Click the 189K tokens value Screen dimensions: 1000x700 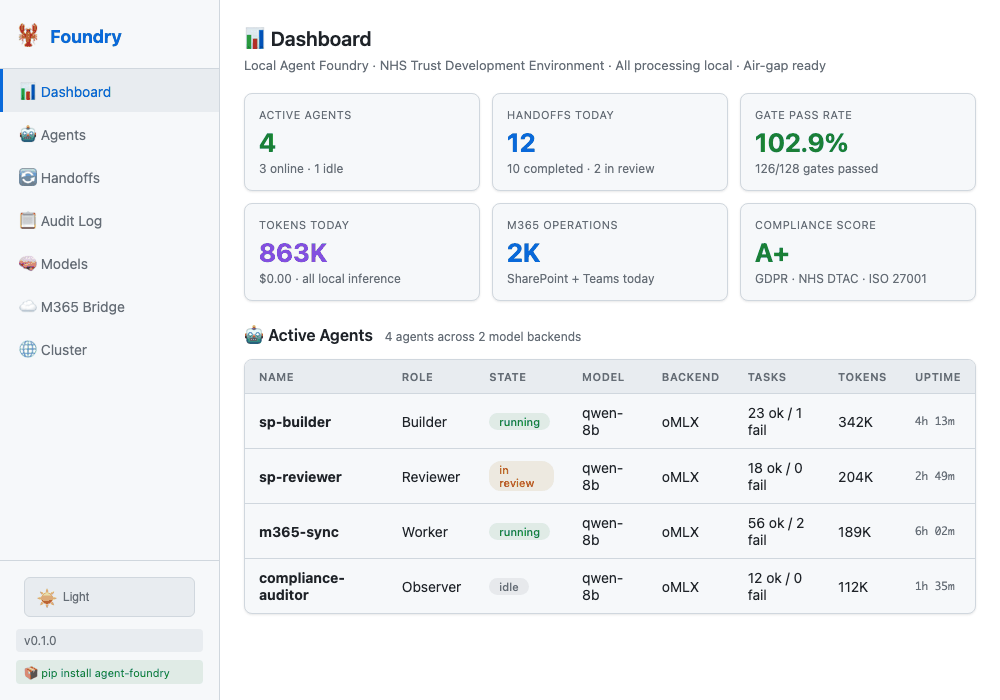pos(855,532)
